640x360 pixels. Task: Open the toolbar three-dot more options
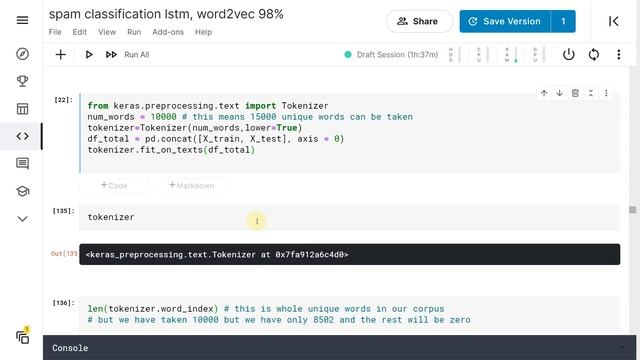619,54
